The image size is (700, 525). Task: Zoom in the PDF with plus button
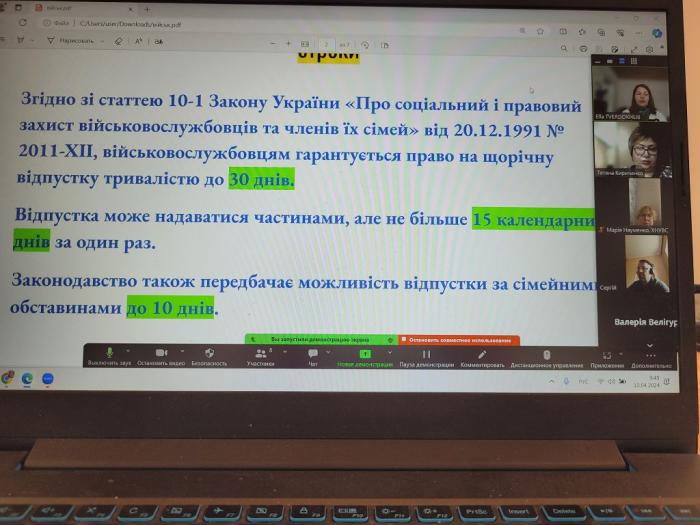(289, 43)
